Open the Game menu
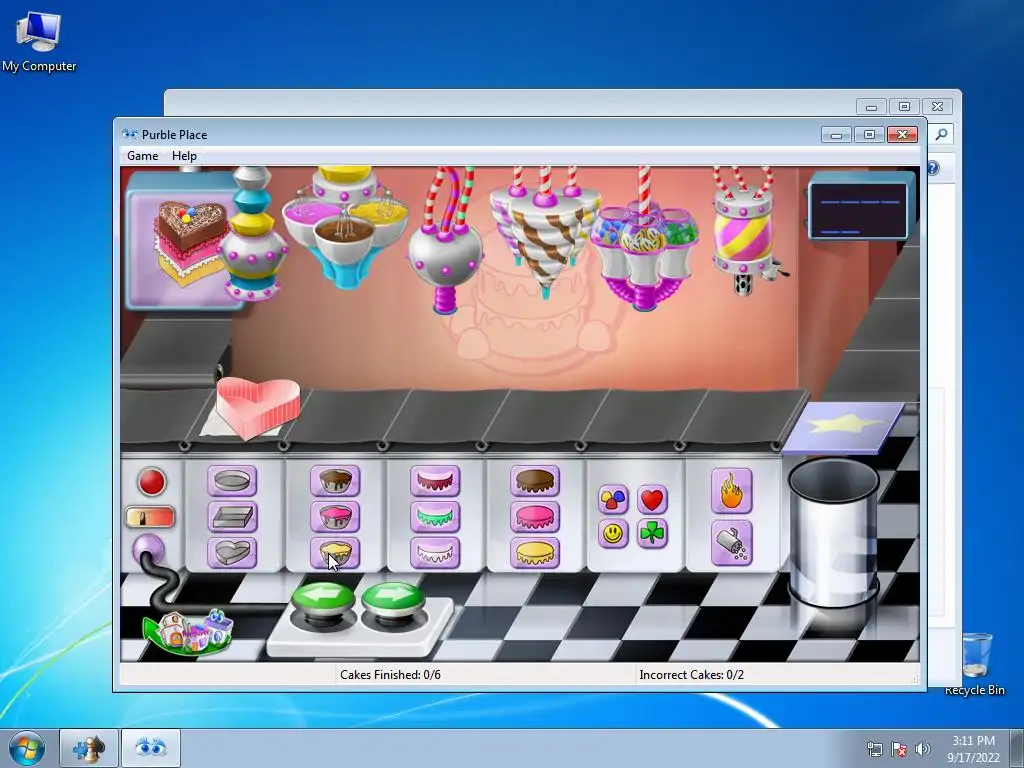Screen dimensions: 1024x768 pyautogui.click(x=142, y=155)
